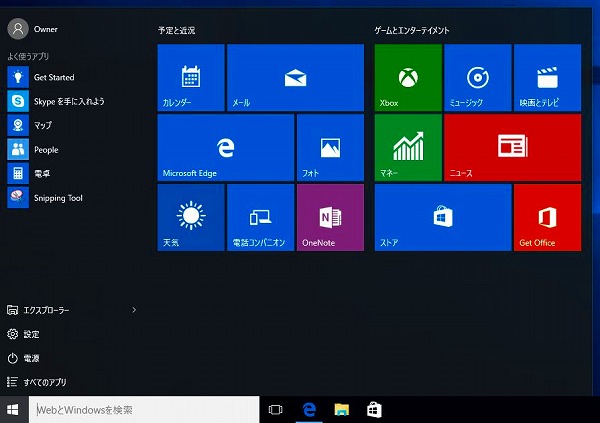The image size is (600, 423).
Task: Click the Owner user account avatar
Action: click(x=18, y=29)
